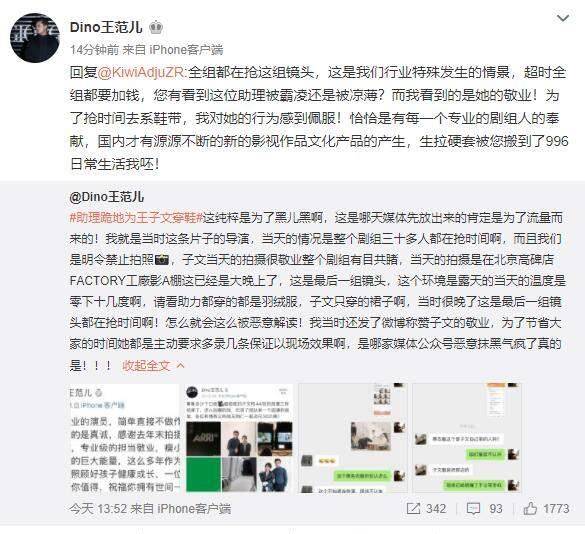Collapse full text via 收起全文
Screen dimensions: 585x534
(x=153, y=365)
